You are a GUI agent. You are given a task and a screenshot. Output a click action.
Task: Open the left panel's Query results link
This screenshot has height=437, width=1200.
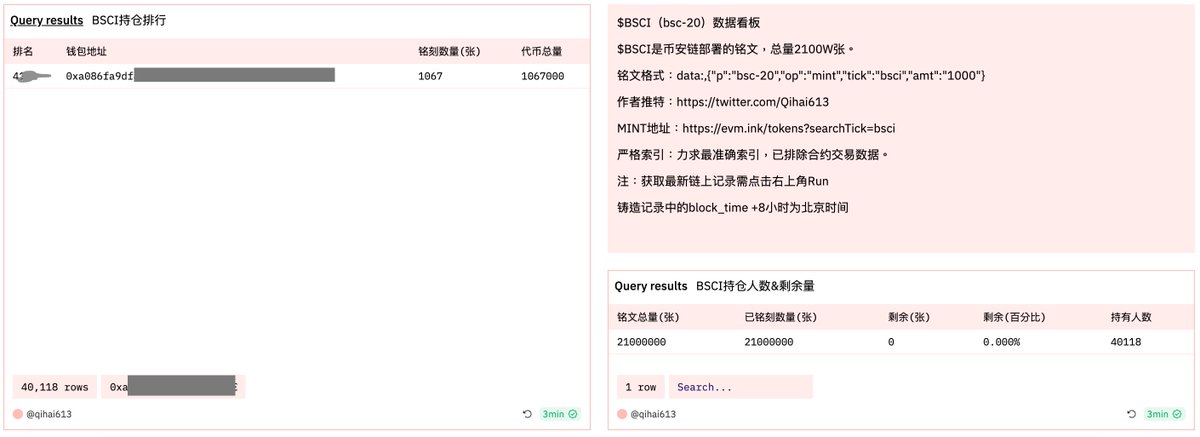46,20
